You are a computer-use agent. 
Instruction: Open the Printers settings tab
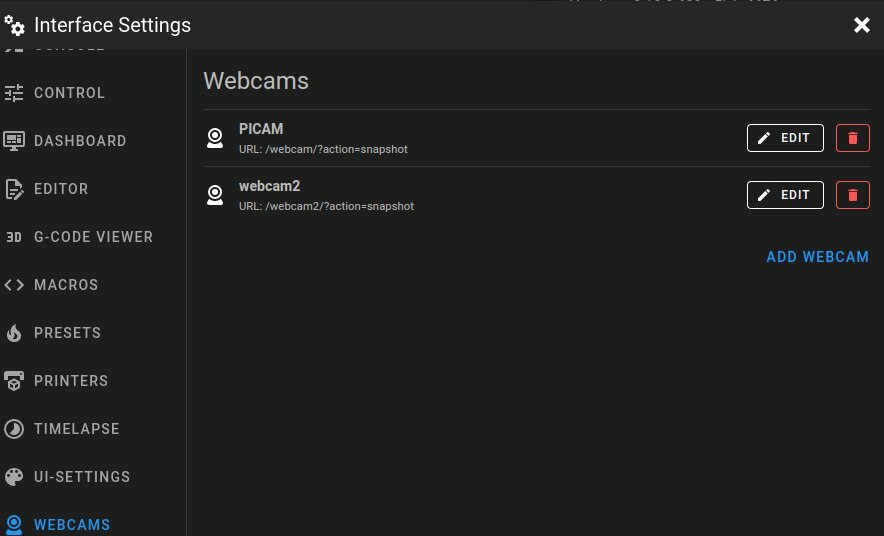[93, 380]
